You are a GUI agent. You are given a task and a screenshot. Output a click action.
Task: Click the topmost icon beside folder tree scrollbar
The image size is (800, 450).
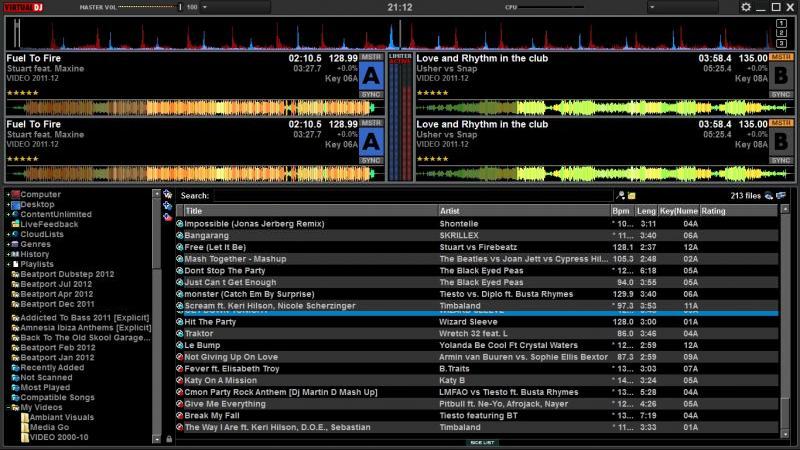click(167, 194)
